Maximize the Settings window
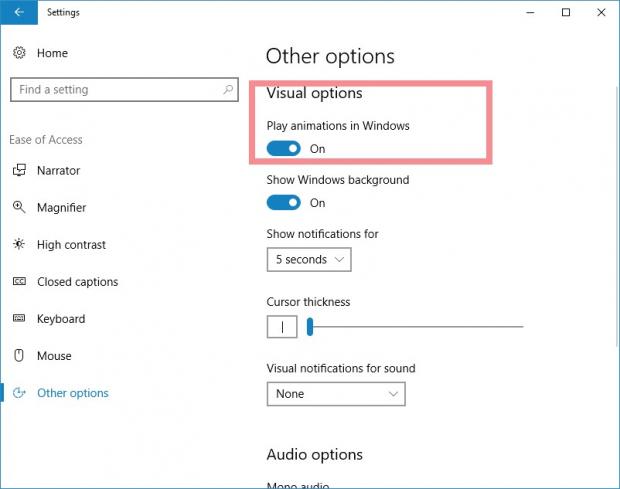 (566, 13)
